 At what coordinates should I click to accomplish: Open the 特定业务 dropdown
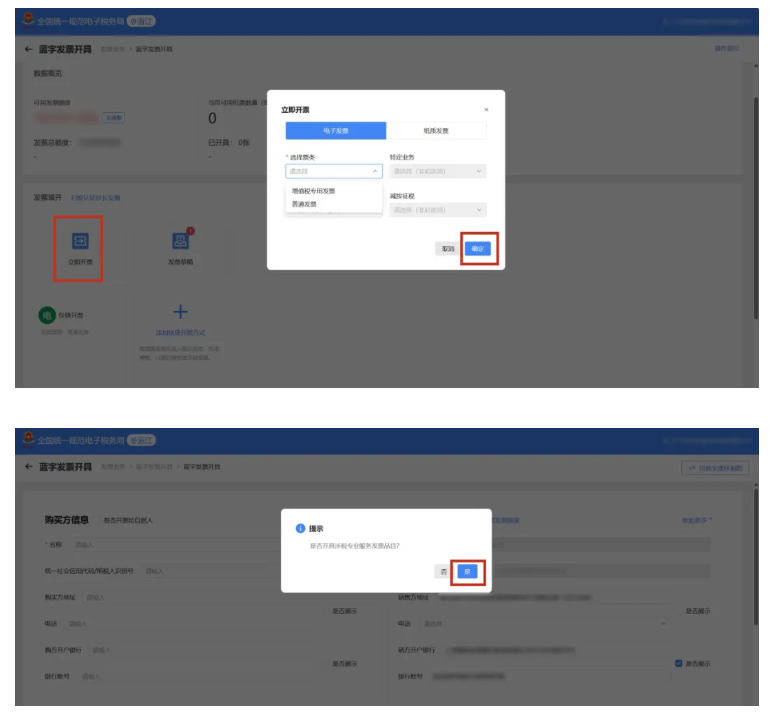coord(437,171)
